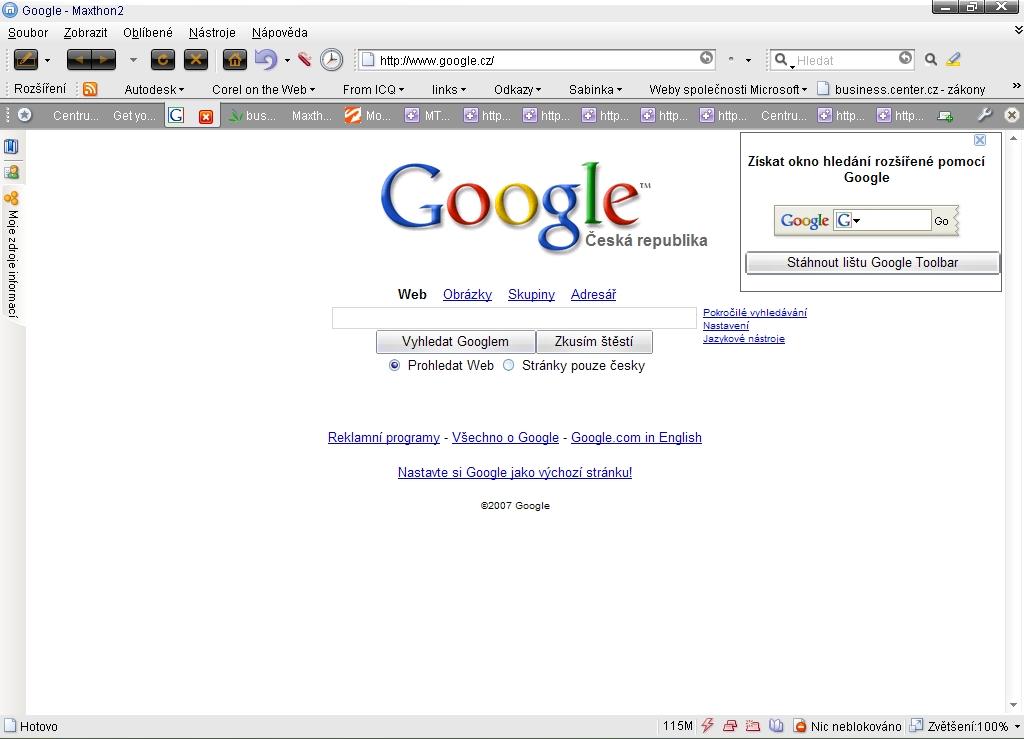Open the address bar dropdown arrow
The width and height of the screenshot is (1024, 739).
[748, 61]
